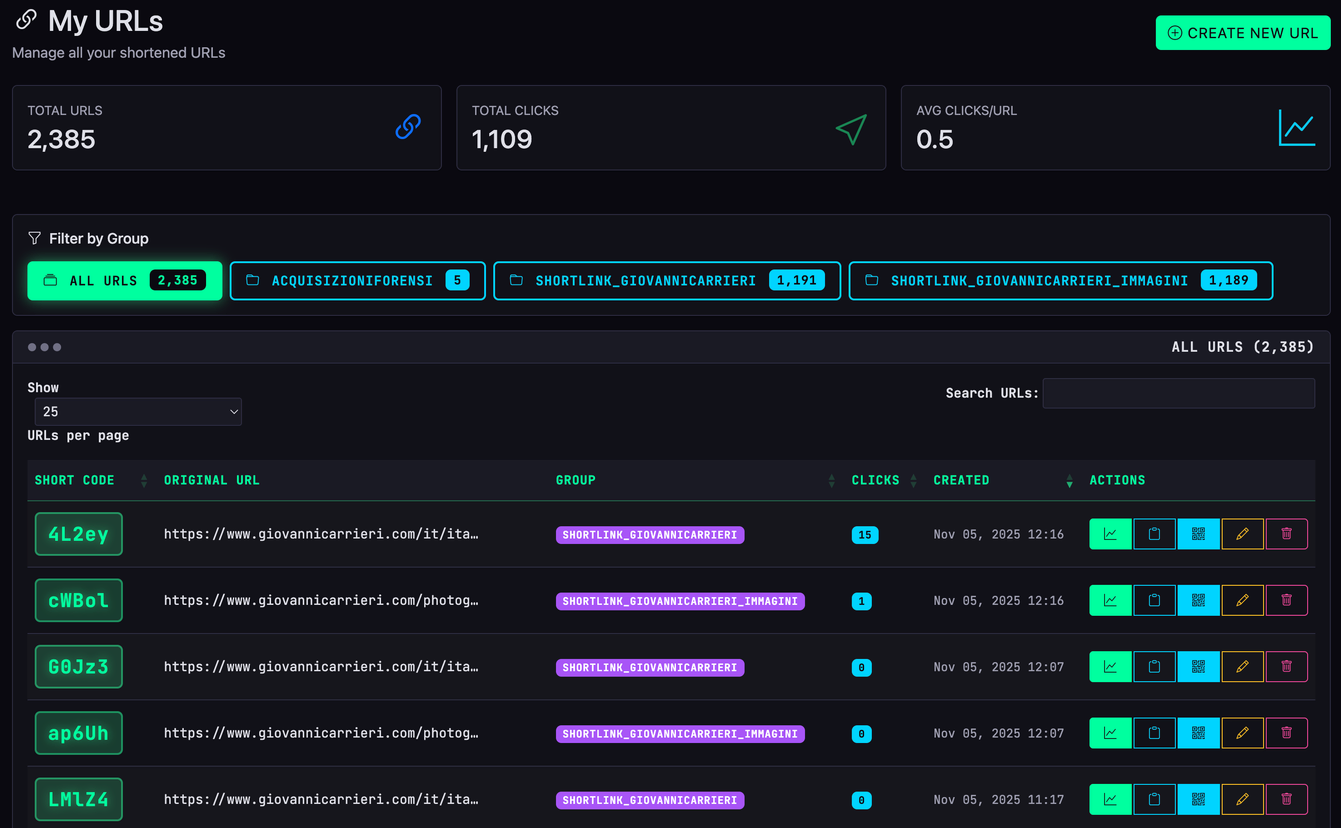Click the CREATE NEW URL button
The width and height of the screenshot is (1341, 828).
pos(1243,32)
